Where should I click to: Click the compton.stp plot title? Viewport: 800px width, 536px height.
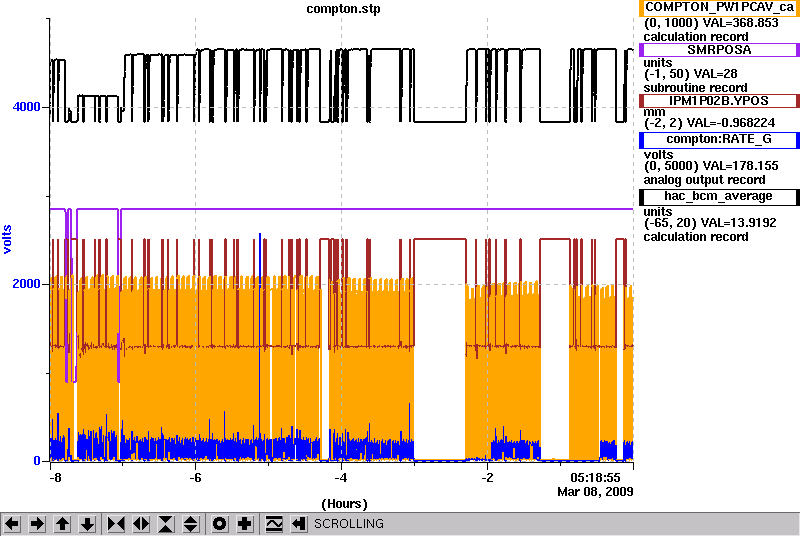343,9
